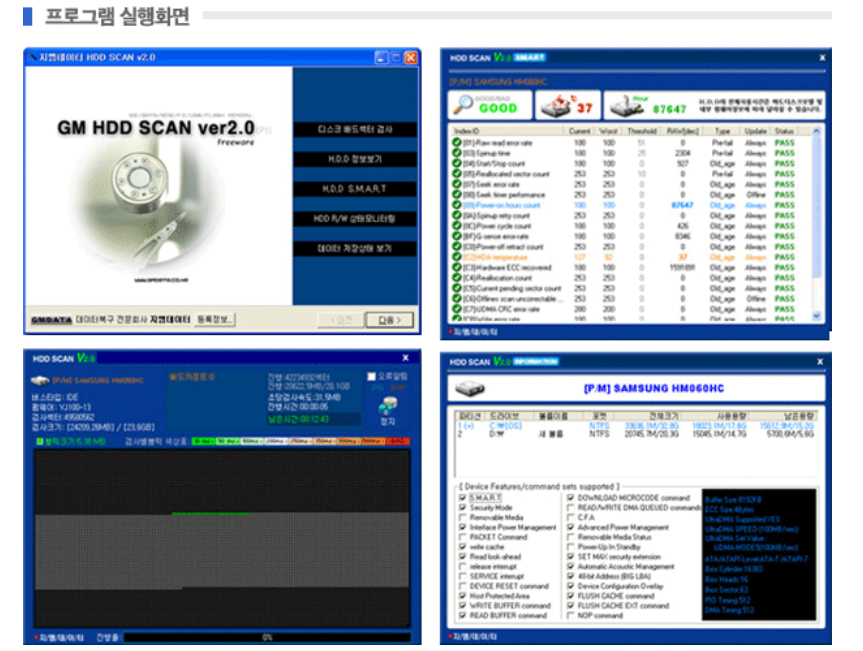Click the block scan map area
This screenshot has width=863, height=651.
click(x=222, y=538)
